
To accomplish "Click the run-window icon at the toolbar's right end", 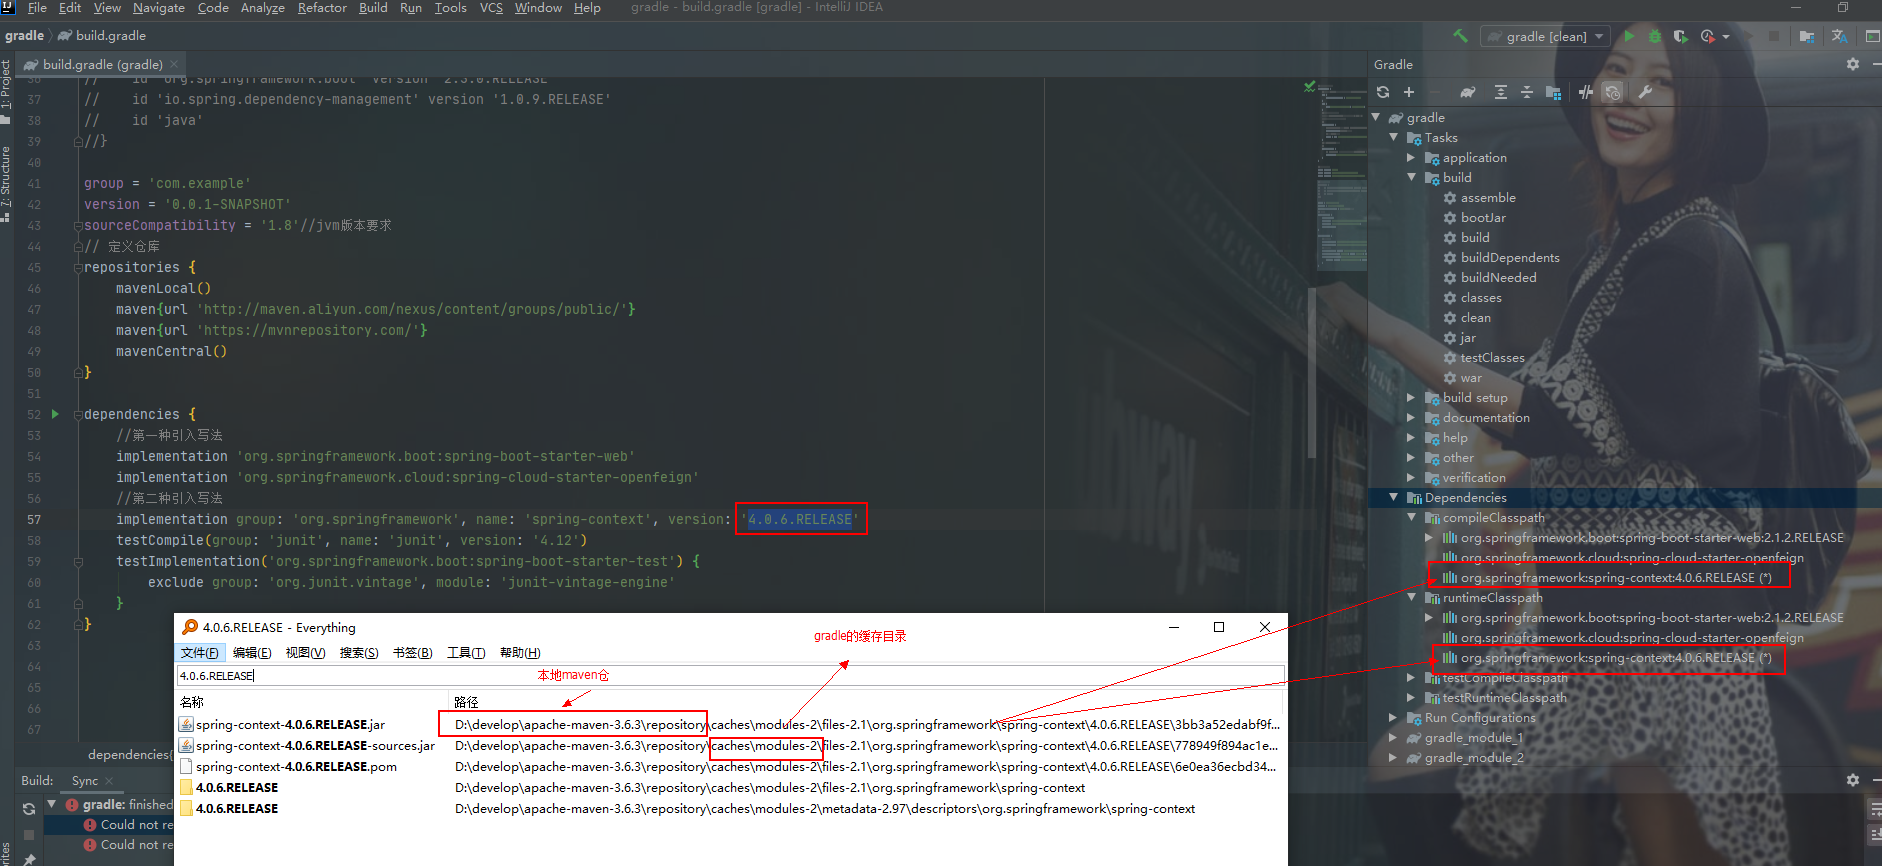I will 1873,36.
